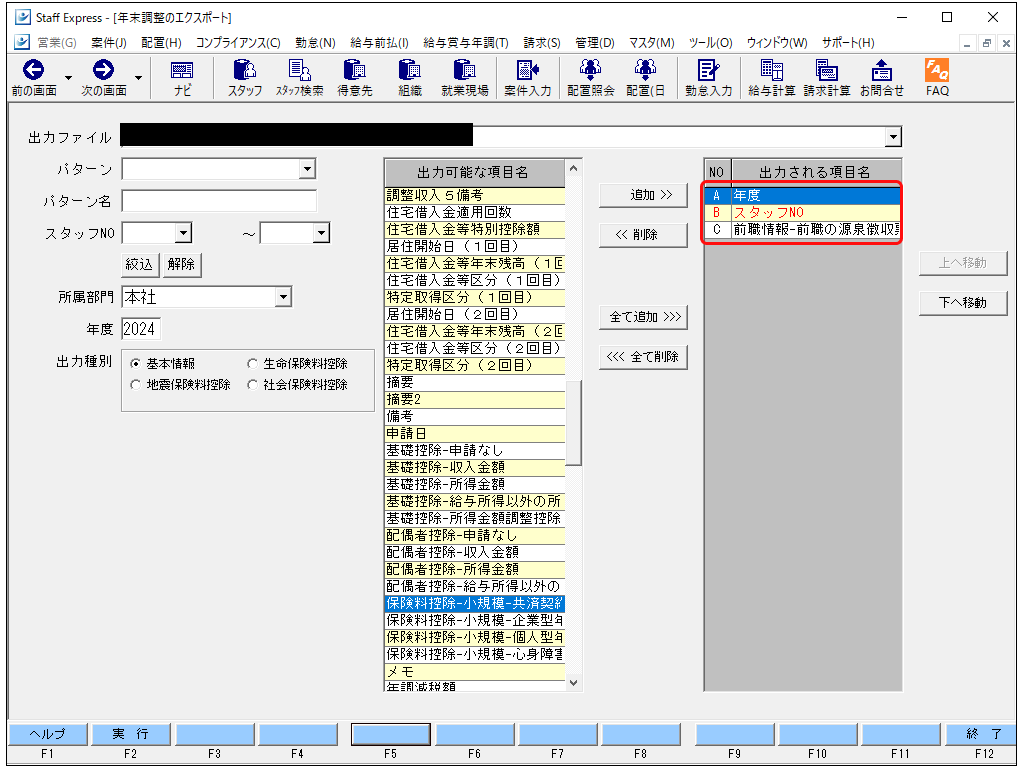The image size is (1024, 768).
Task: Open the ナビ toolbar icon
Action: point(182,71)
